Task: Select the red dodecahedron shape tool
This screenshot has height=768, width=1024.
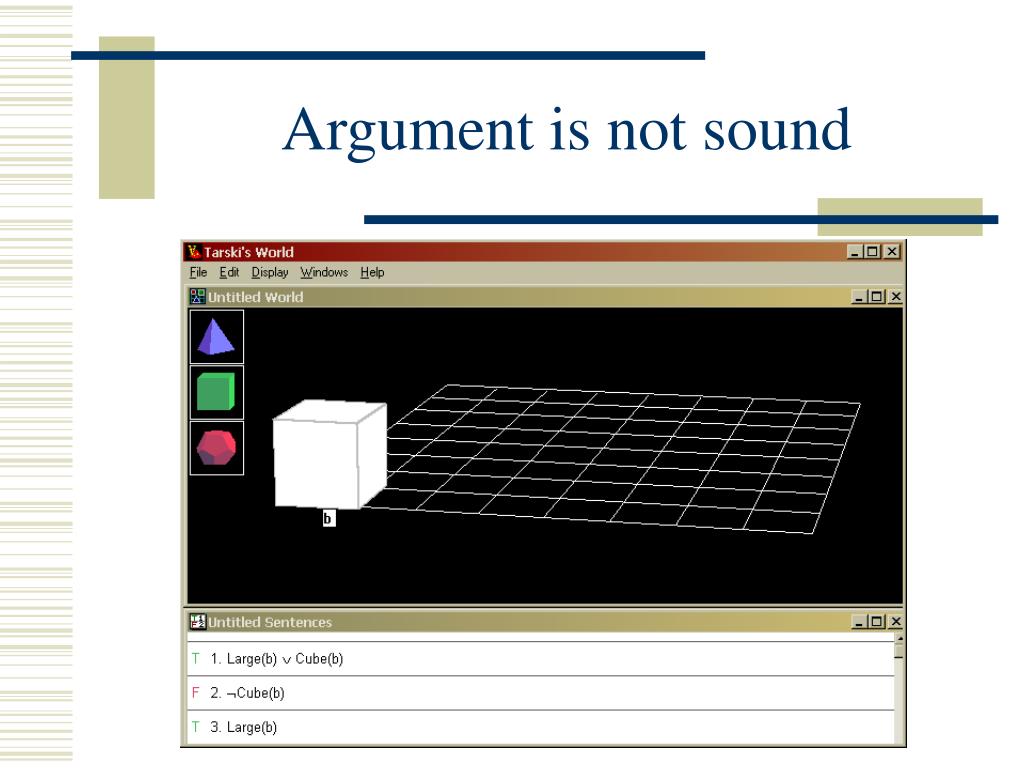Action: tap(216, 448)
